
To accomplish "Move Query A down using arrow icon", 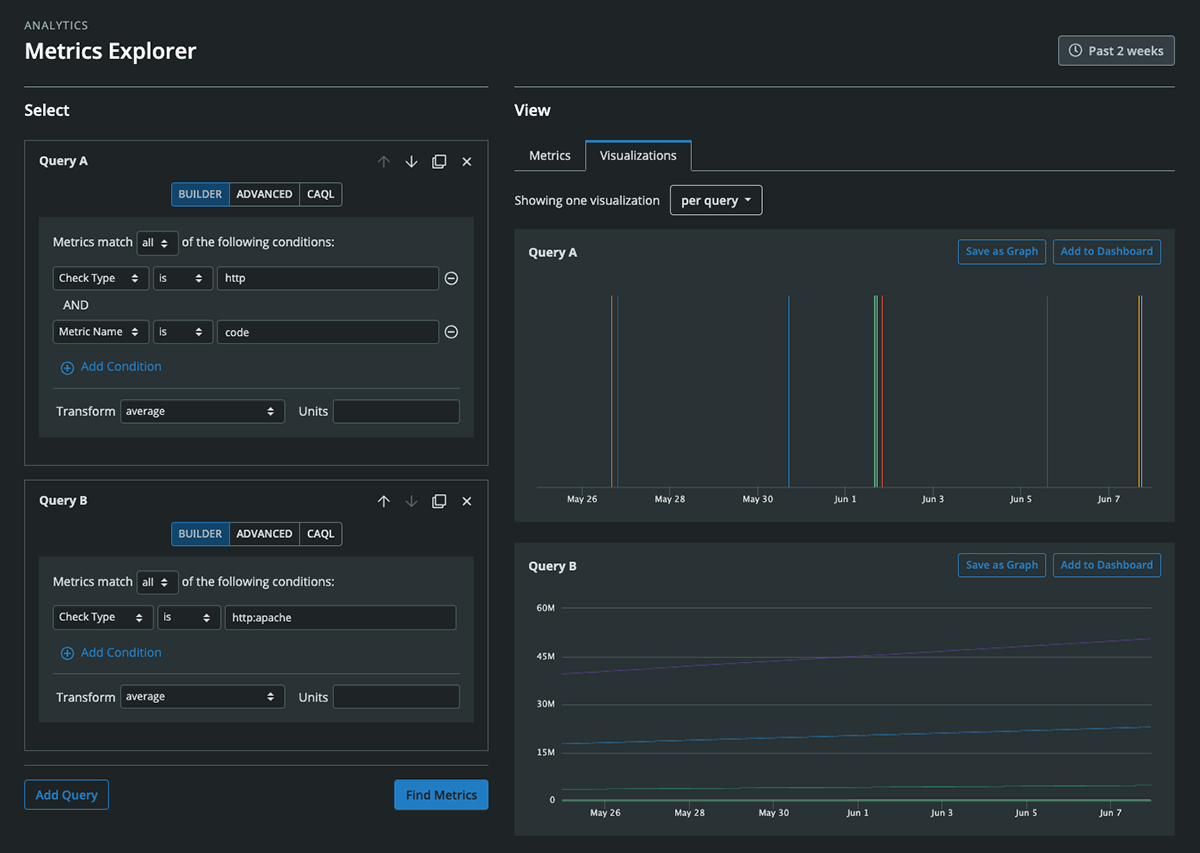I will pos(411,161).
